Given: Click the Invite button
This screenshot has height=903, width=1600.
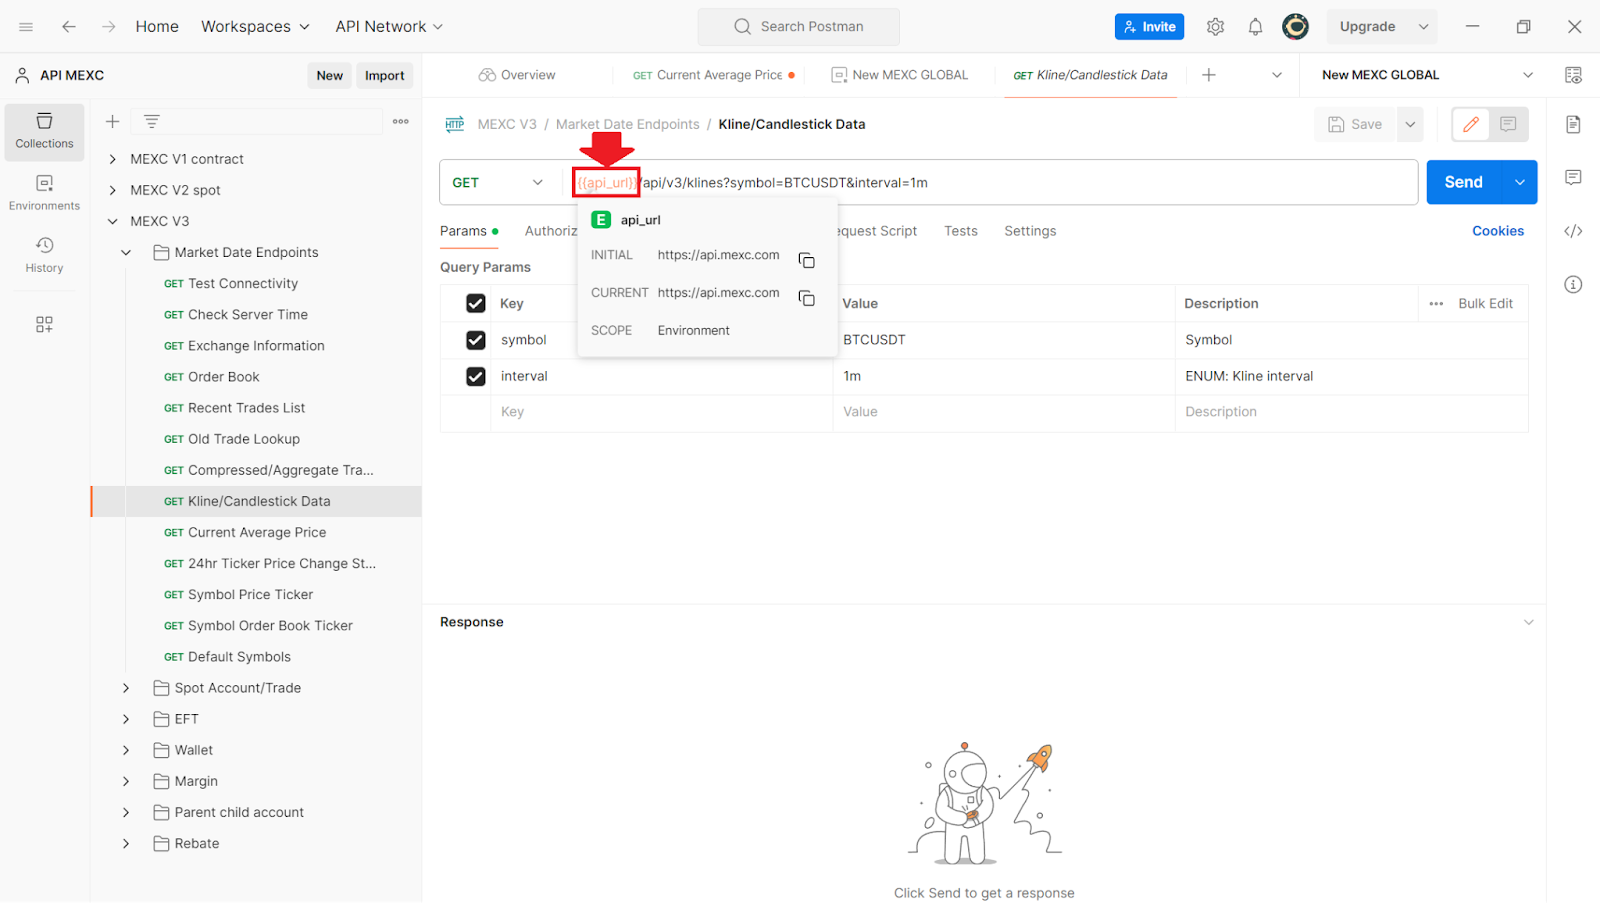Looking at the screenshot, I should [x=1149, y=27].
